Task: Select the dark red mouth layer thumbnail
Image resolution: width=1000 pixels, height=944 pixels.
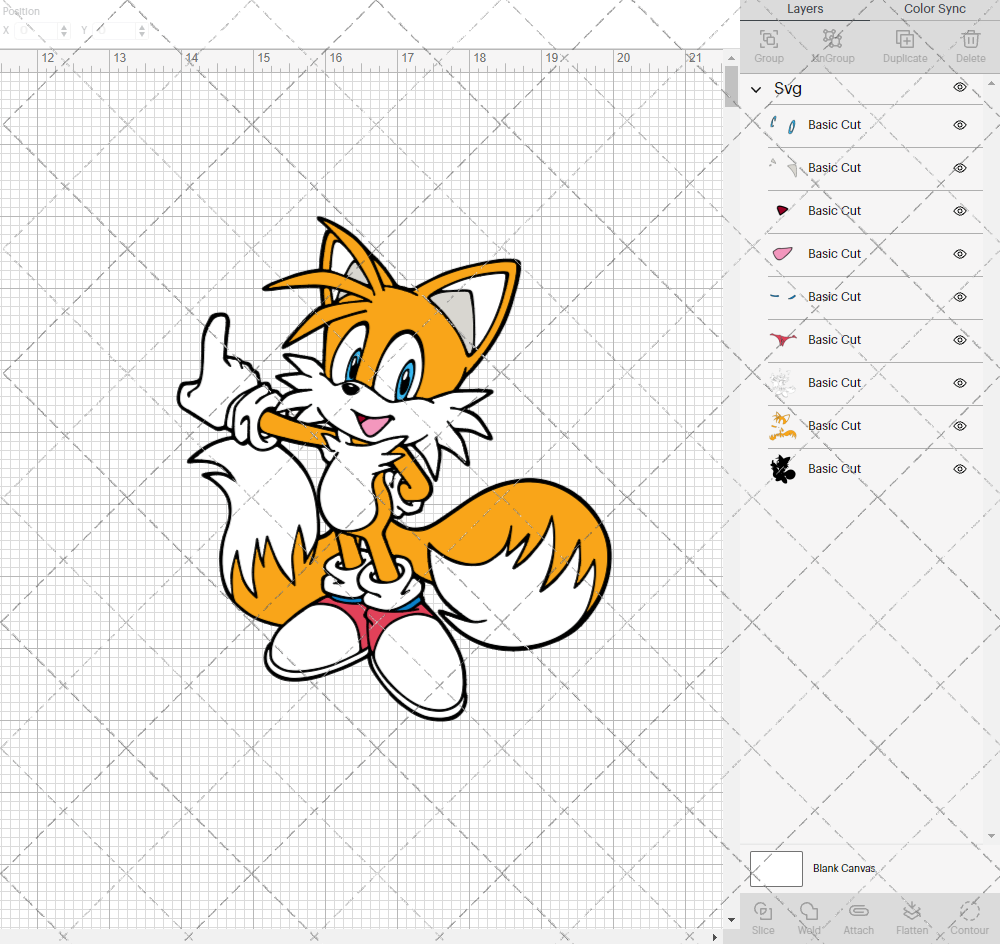Action: (x=783, y=210)
